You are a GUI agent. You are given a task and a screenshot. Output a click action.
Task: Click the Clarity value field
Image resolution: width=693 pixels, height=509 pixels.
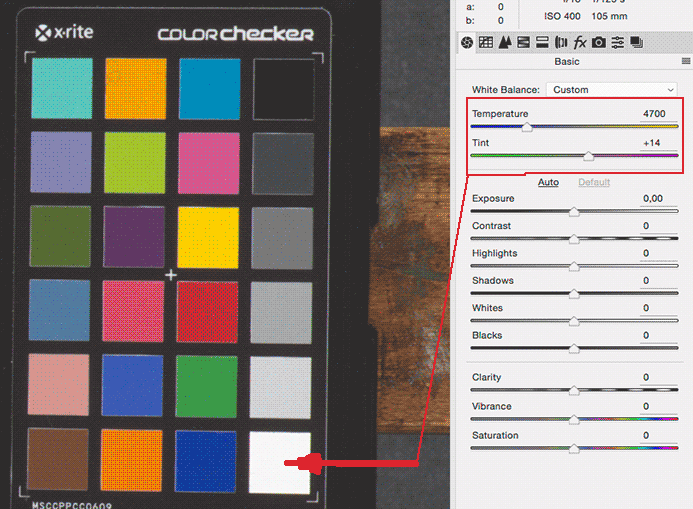(658, 378)
